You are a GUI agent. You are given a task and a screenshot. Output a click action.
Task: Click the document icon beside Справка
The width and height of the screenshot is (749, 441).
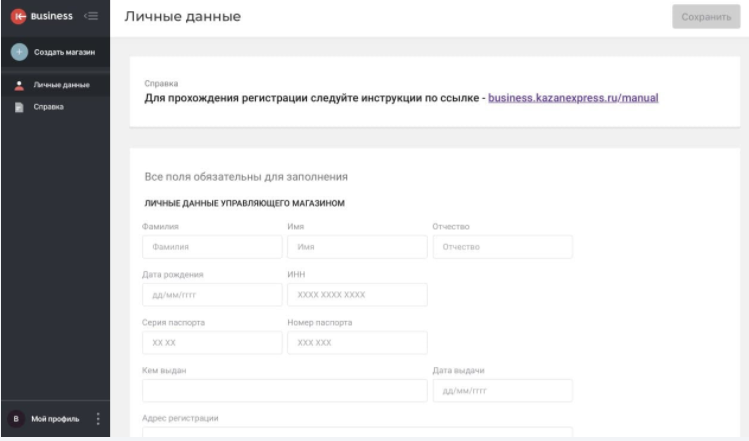coord(18,106)
